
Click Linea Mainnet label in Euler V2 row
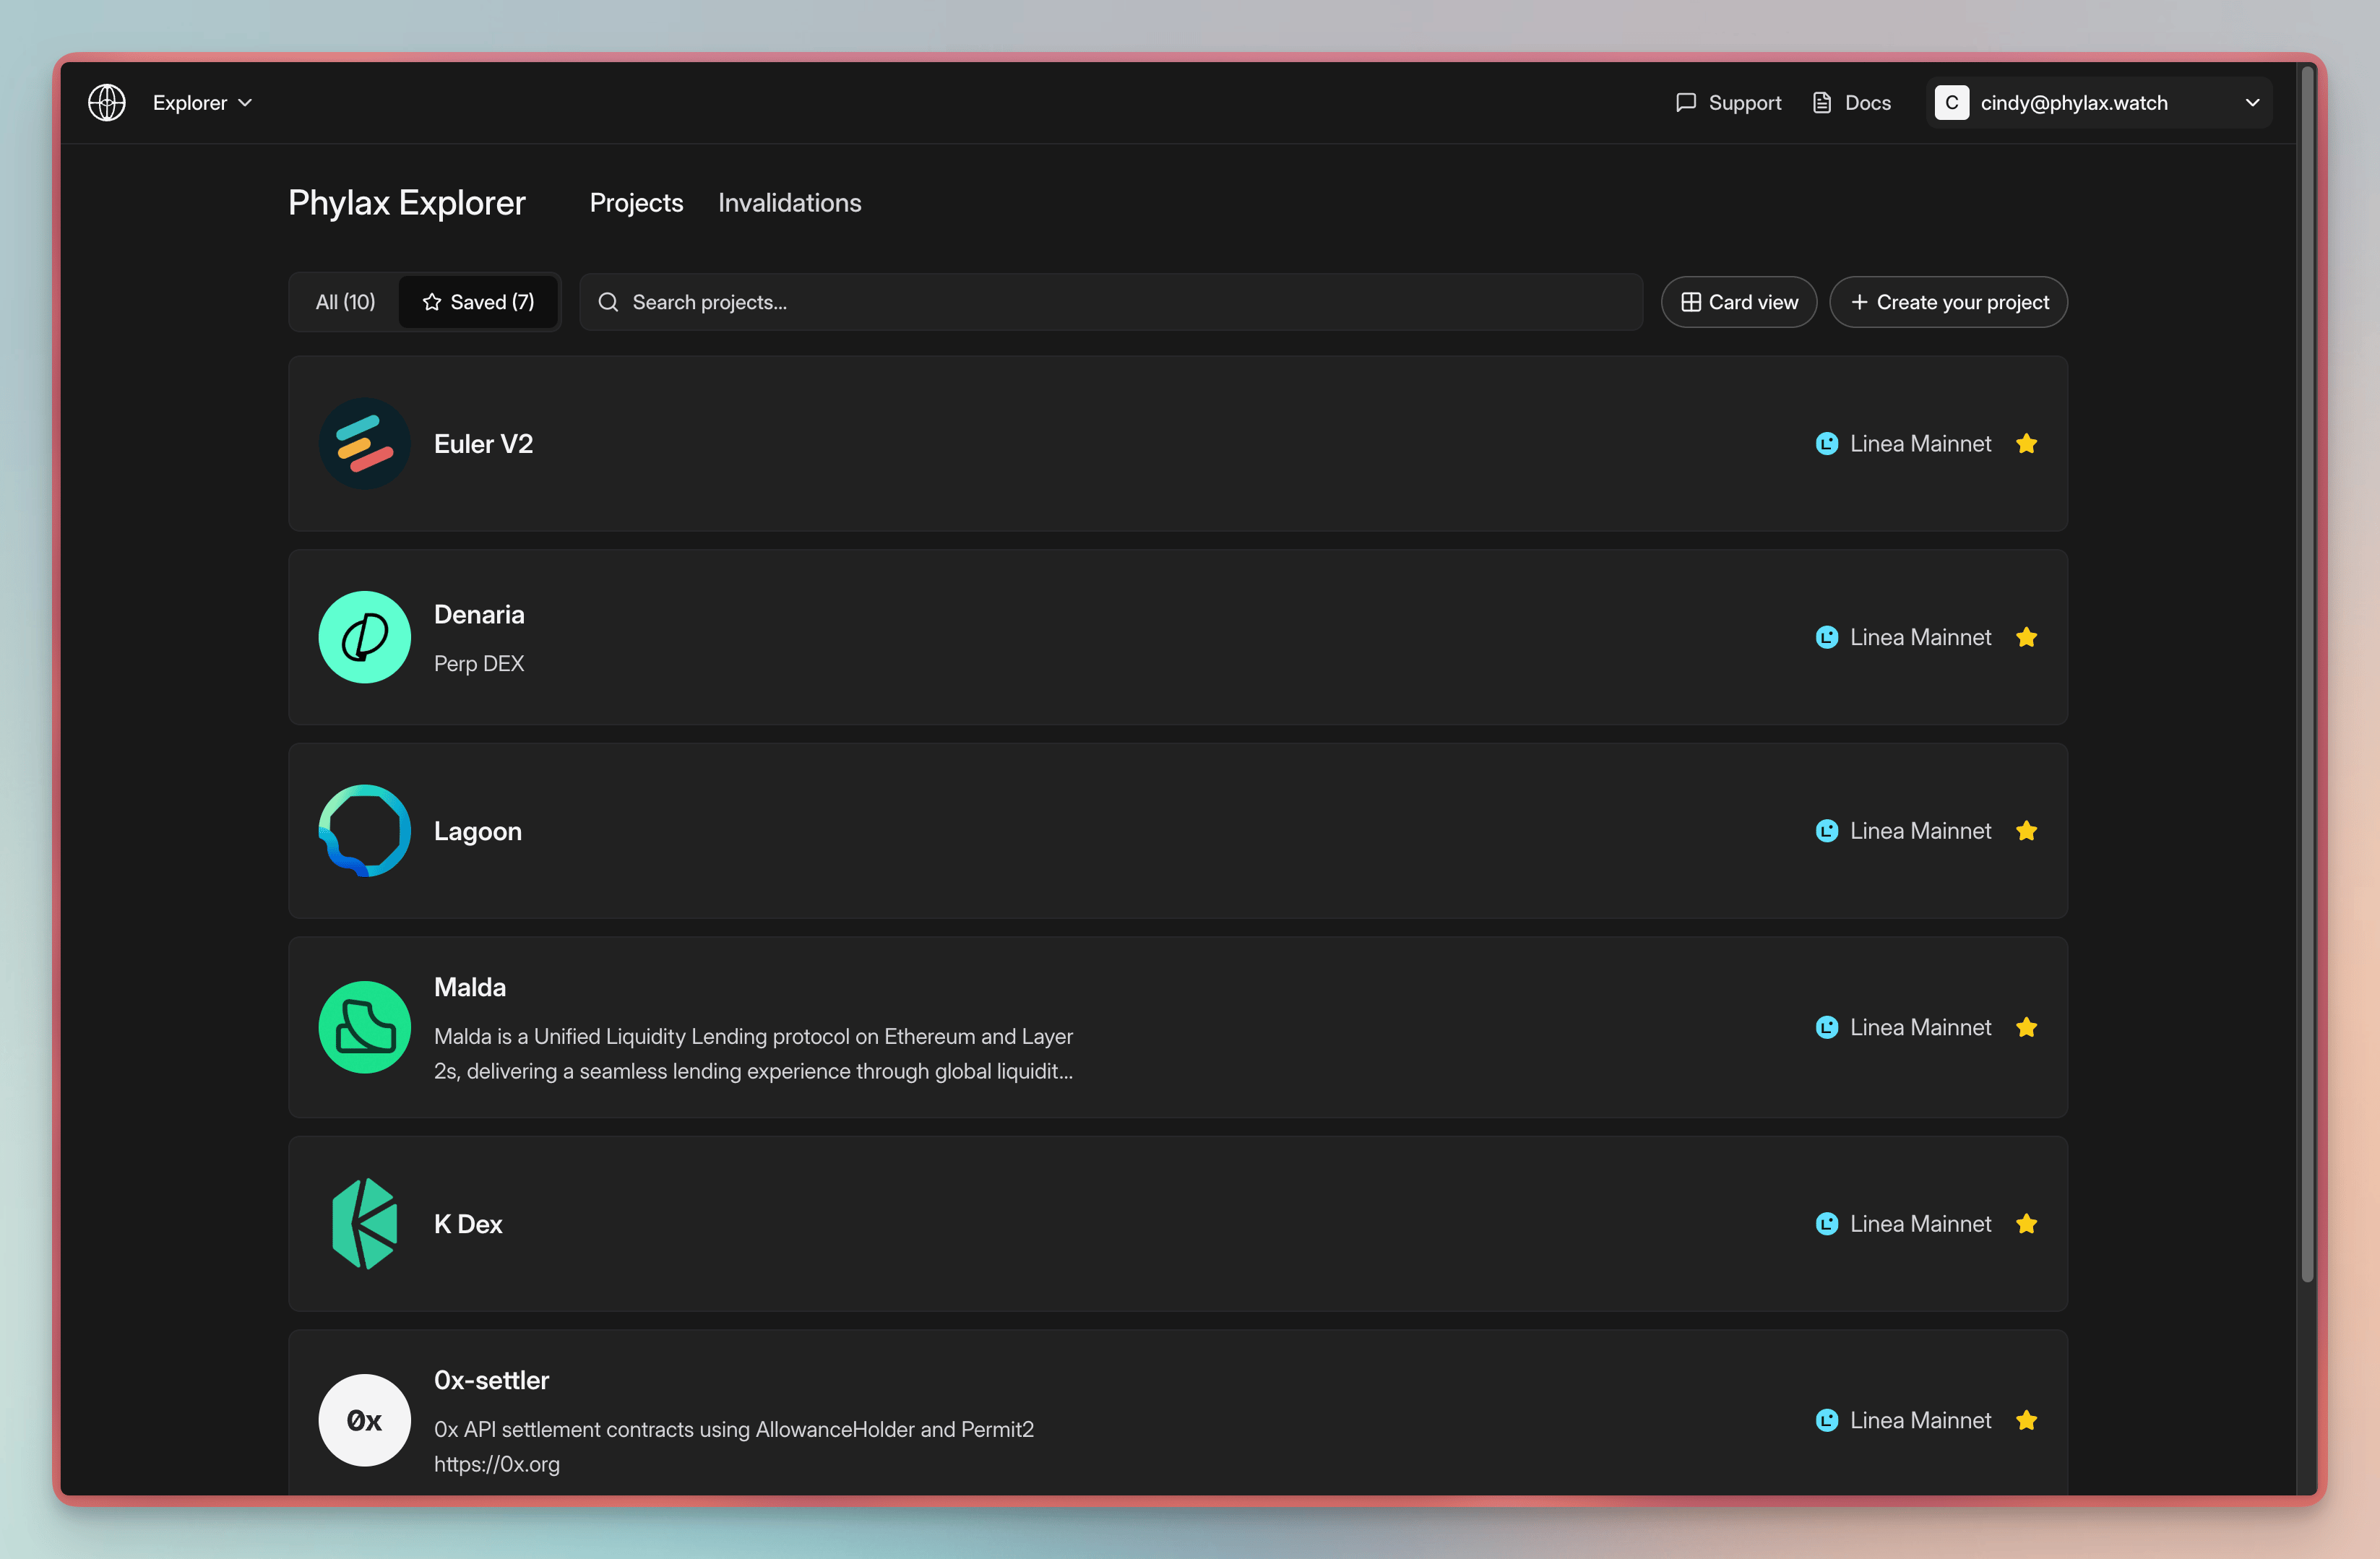point(1920,443)
